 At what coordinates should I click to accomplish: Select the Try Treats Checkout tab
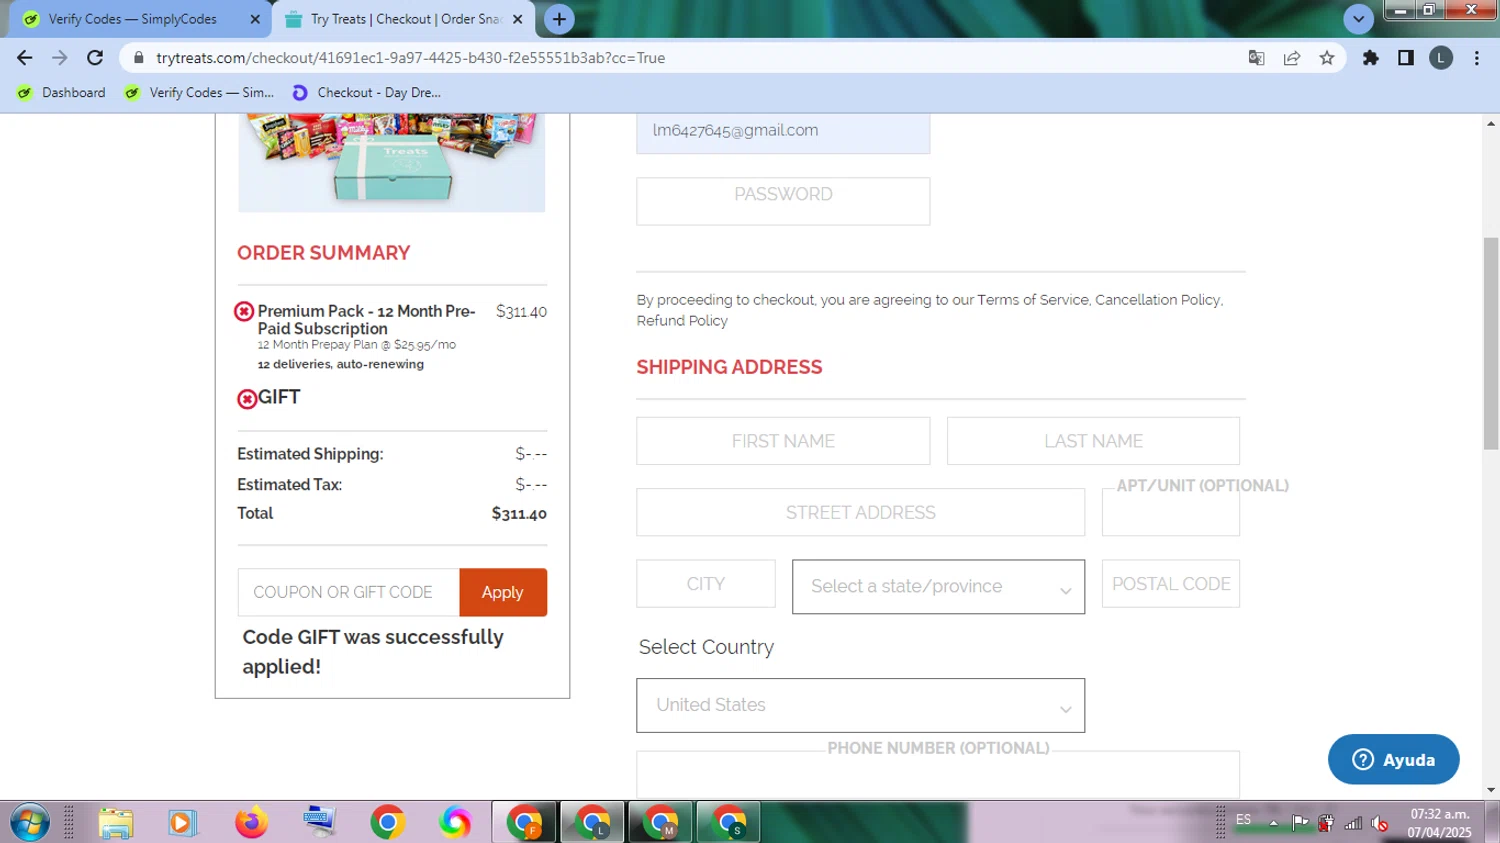403,19
